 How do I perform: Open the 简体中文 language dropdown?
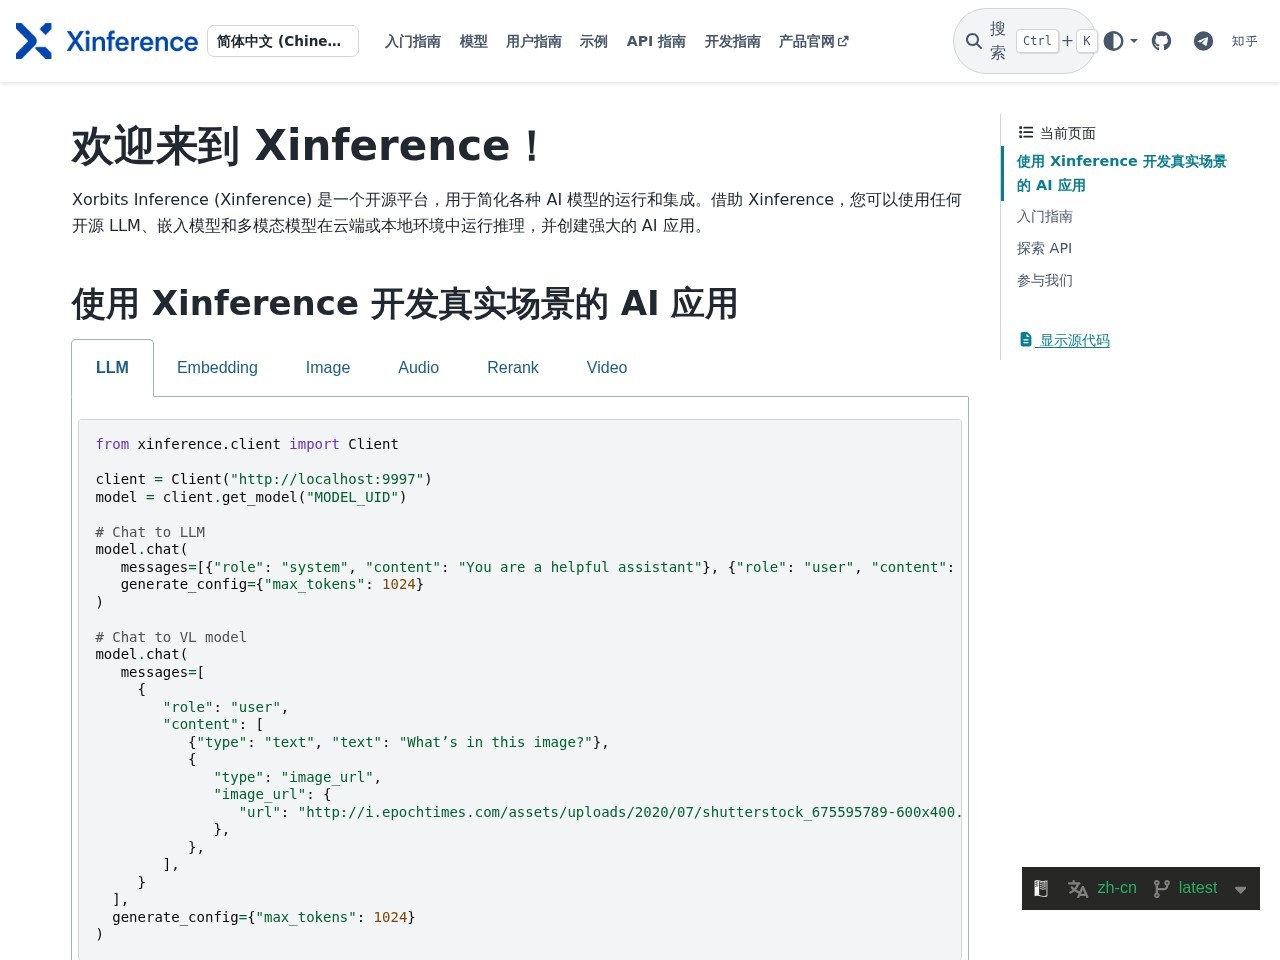coord(283,41)
